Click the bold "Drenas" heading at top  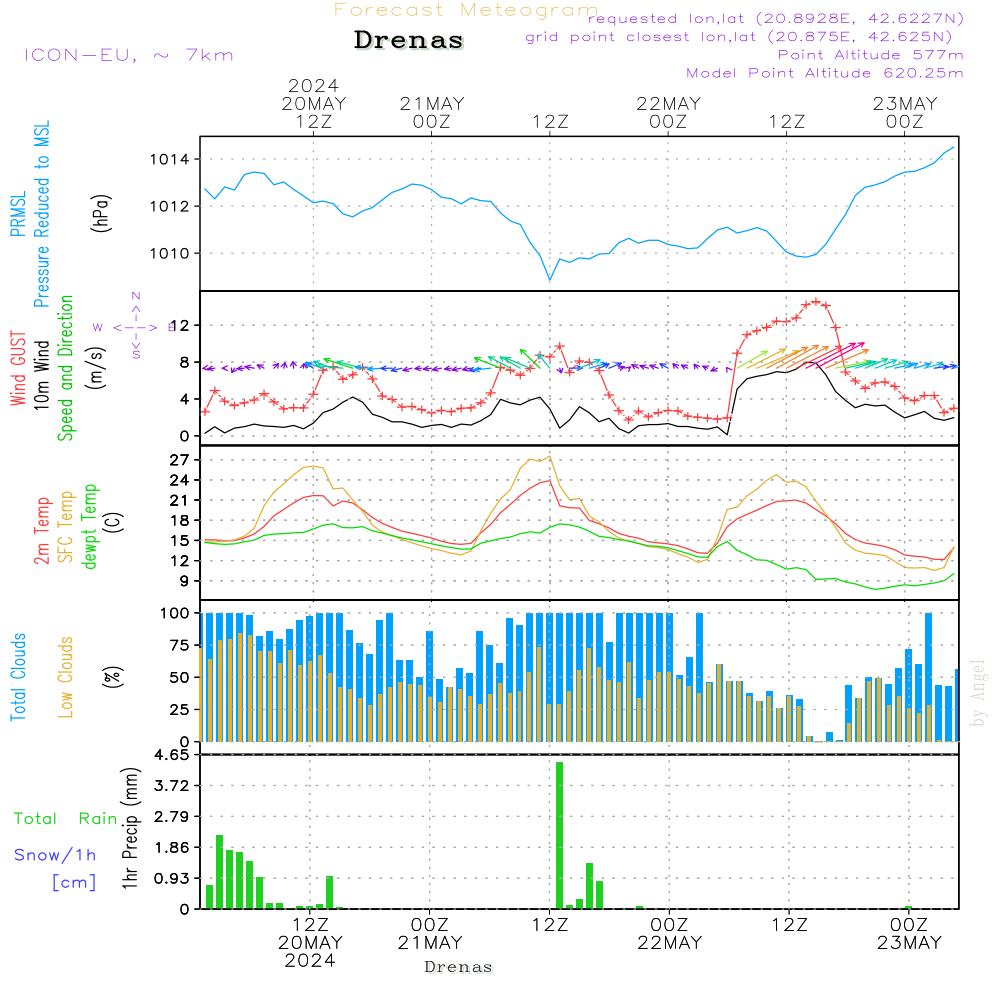click(408, 40)
